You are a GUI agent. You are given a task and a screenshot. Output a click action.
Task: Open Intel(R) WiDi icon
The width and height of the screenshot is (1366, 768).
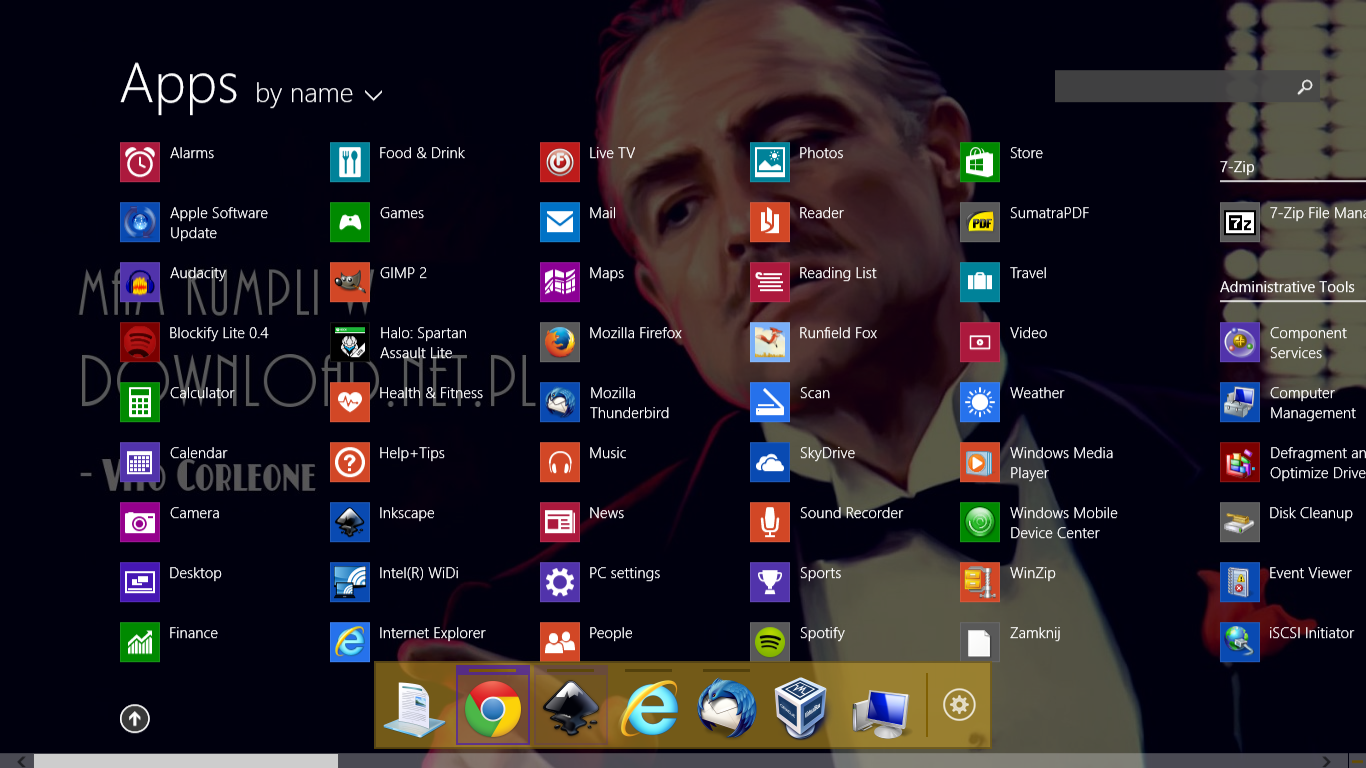(x=350, y=582)
